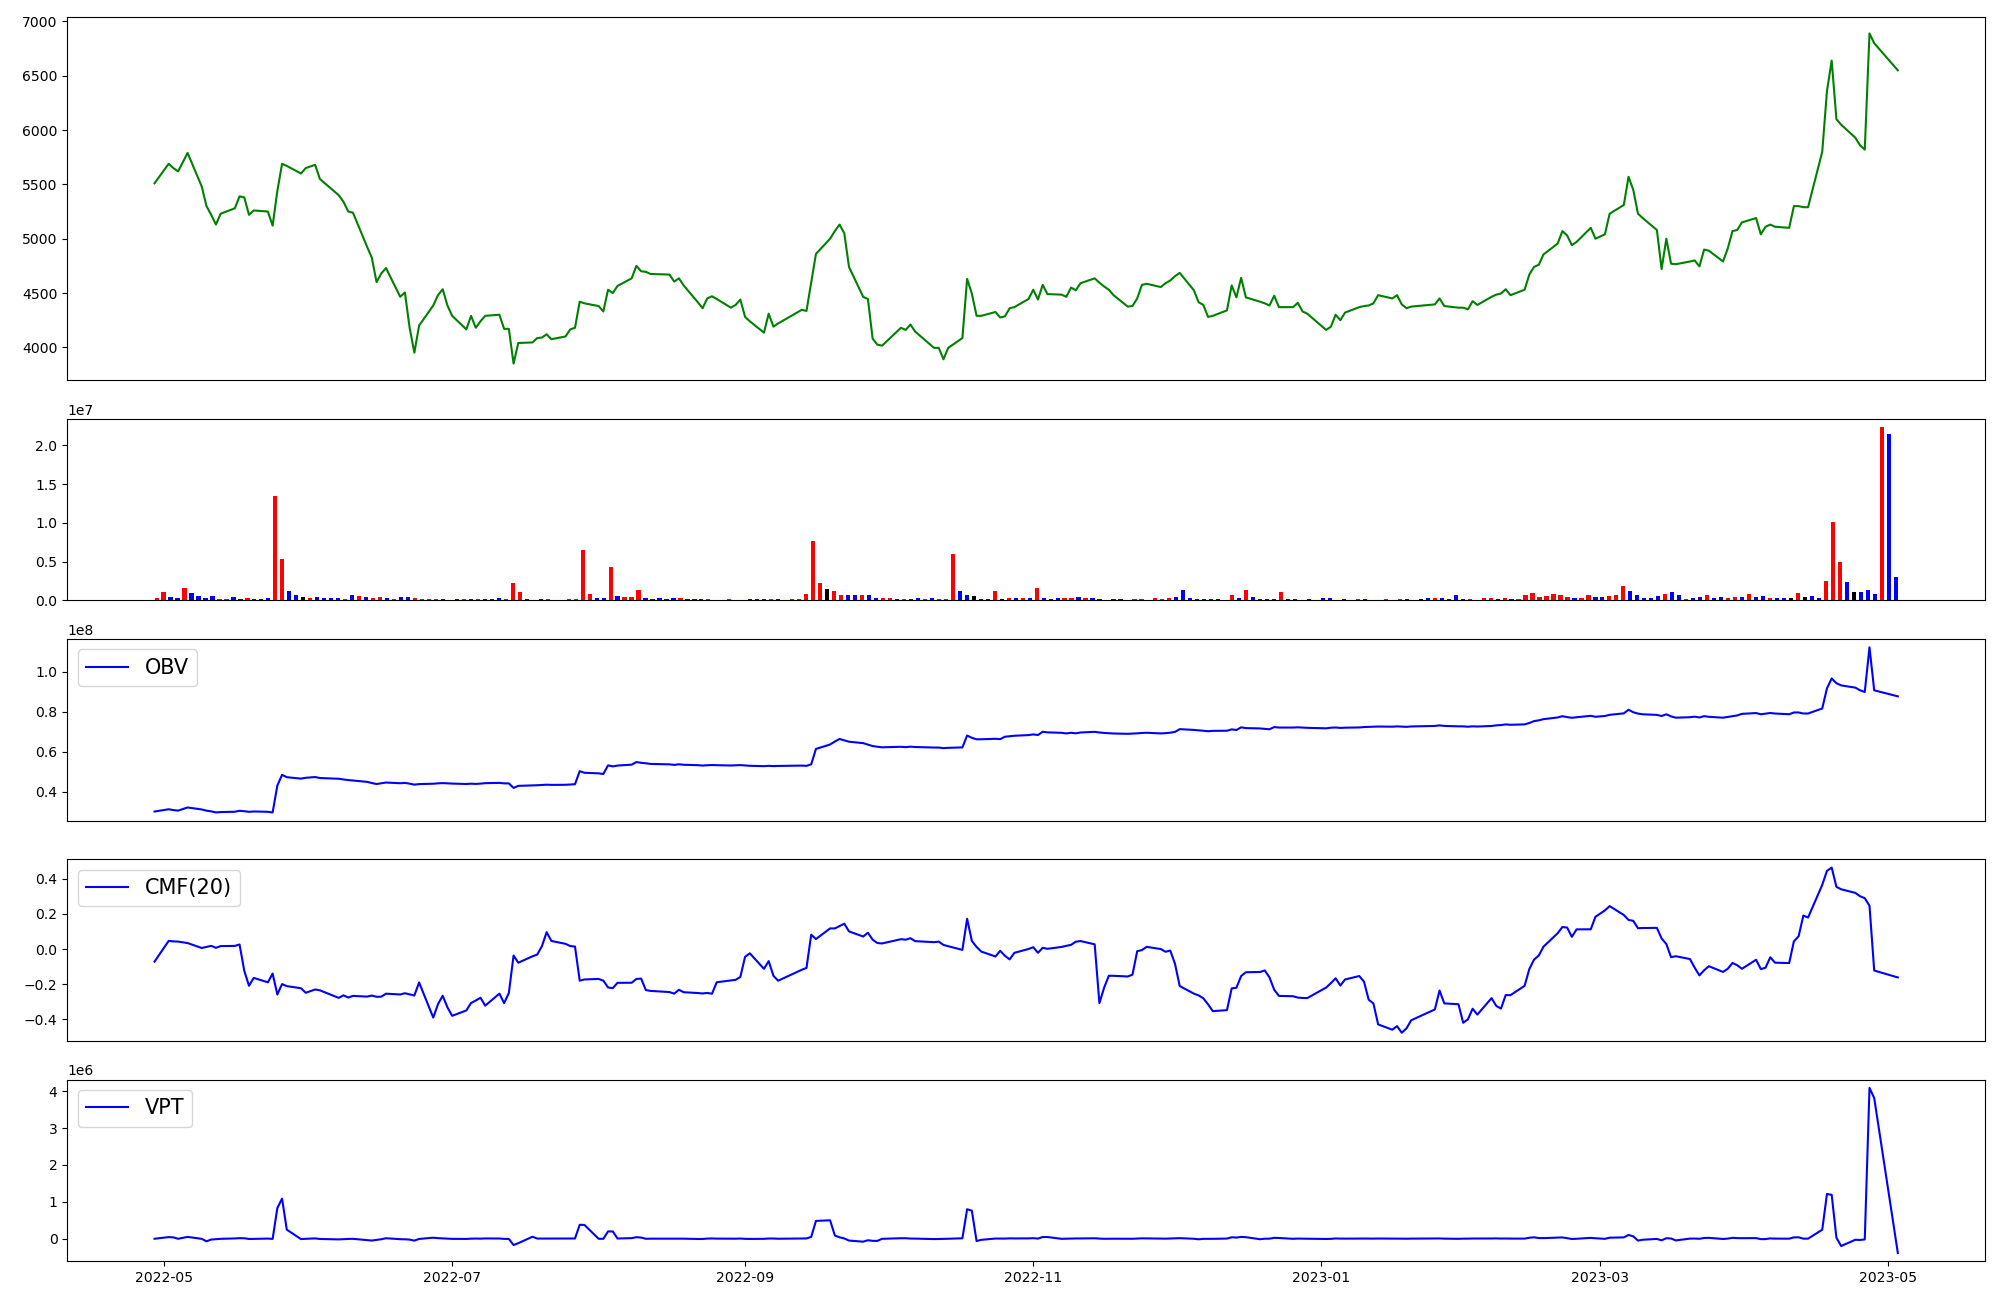Click the OBV legend label
Image resolution: width=2000 pixels, height=1300 pixels.
[166, 667]
